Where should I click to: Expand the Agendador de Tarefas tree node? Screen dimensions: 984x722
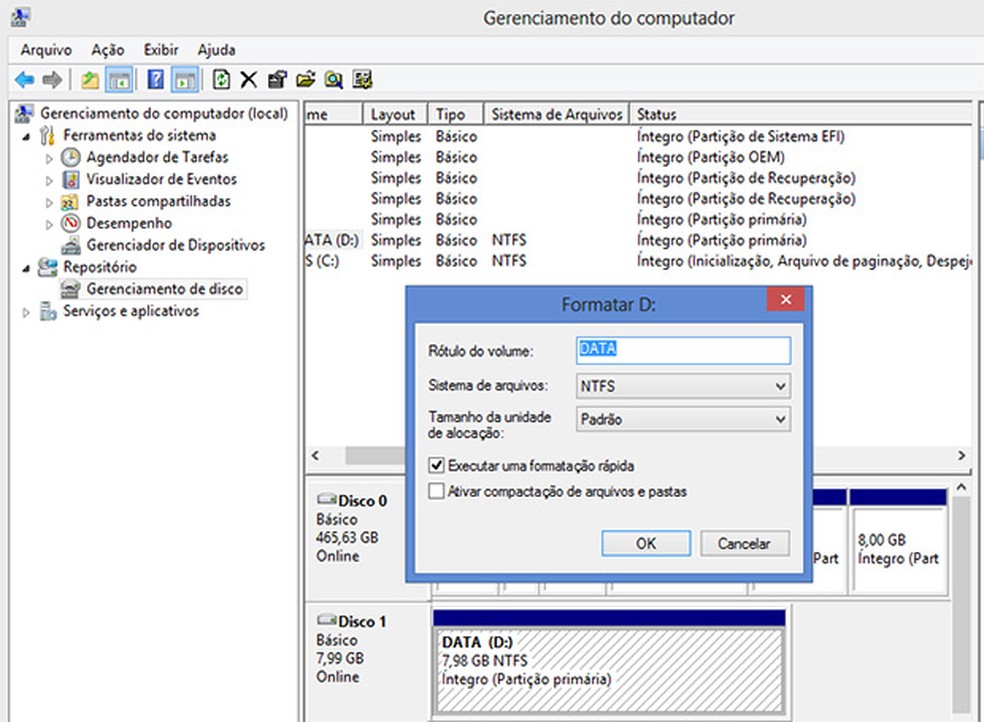49,158
